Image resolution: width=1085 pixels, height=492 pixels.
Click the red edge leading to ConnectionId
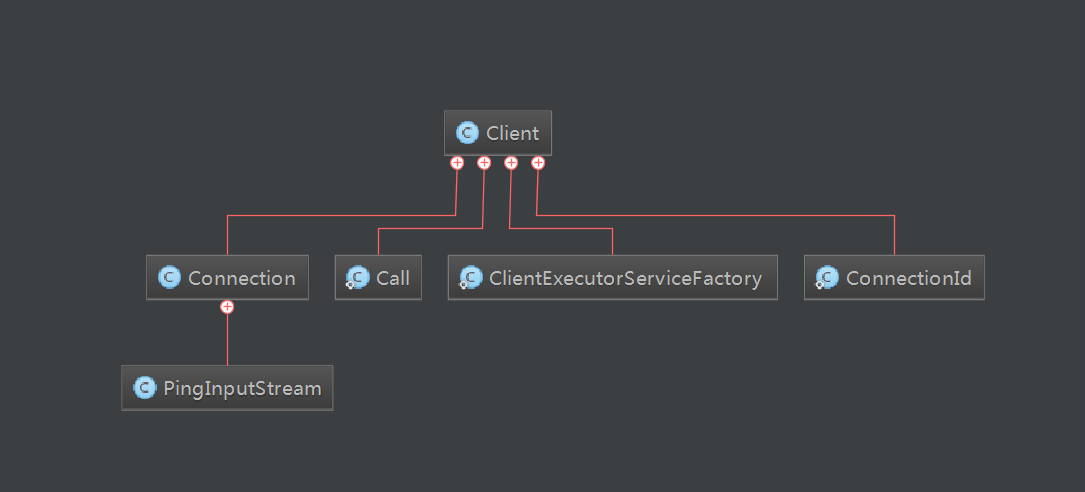click(x=715, y=215)
